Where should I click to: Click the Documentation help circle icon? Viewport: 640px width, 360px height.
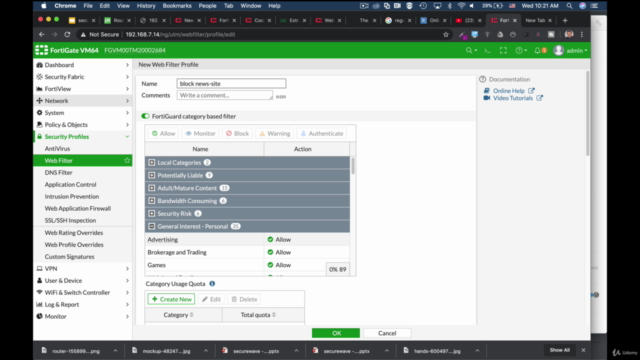483,79
